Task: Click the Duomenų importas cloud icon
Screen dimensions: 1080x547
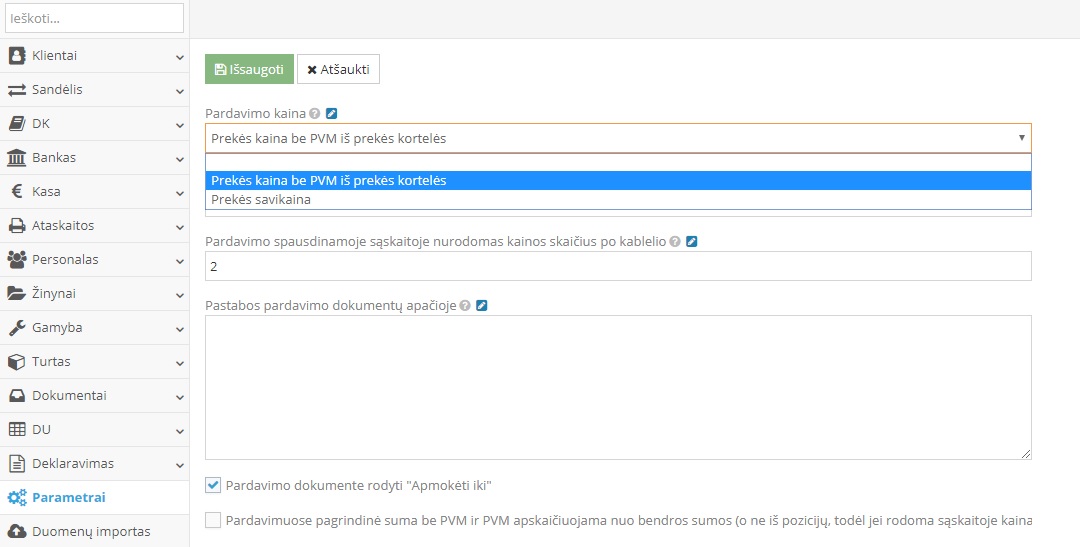Action: pos(17,532)
